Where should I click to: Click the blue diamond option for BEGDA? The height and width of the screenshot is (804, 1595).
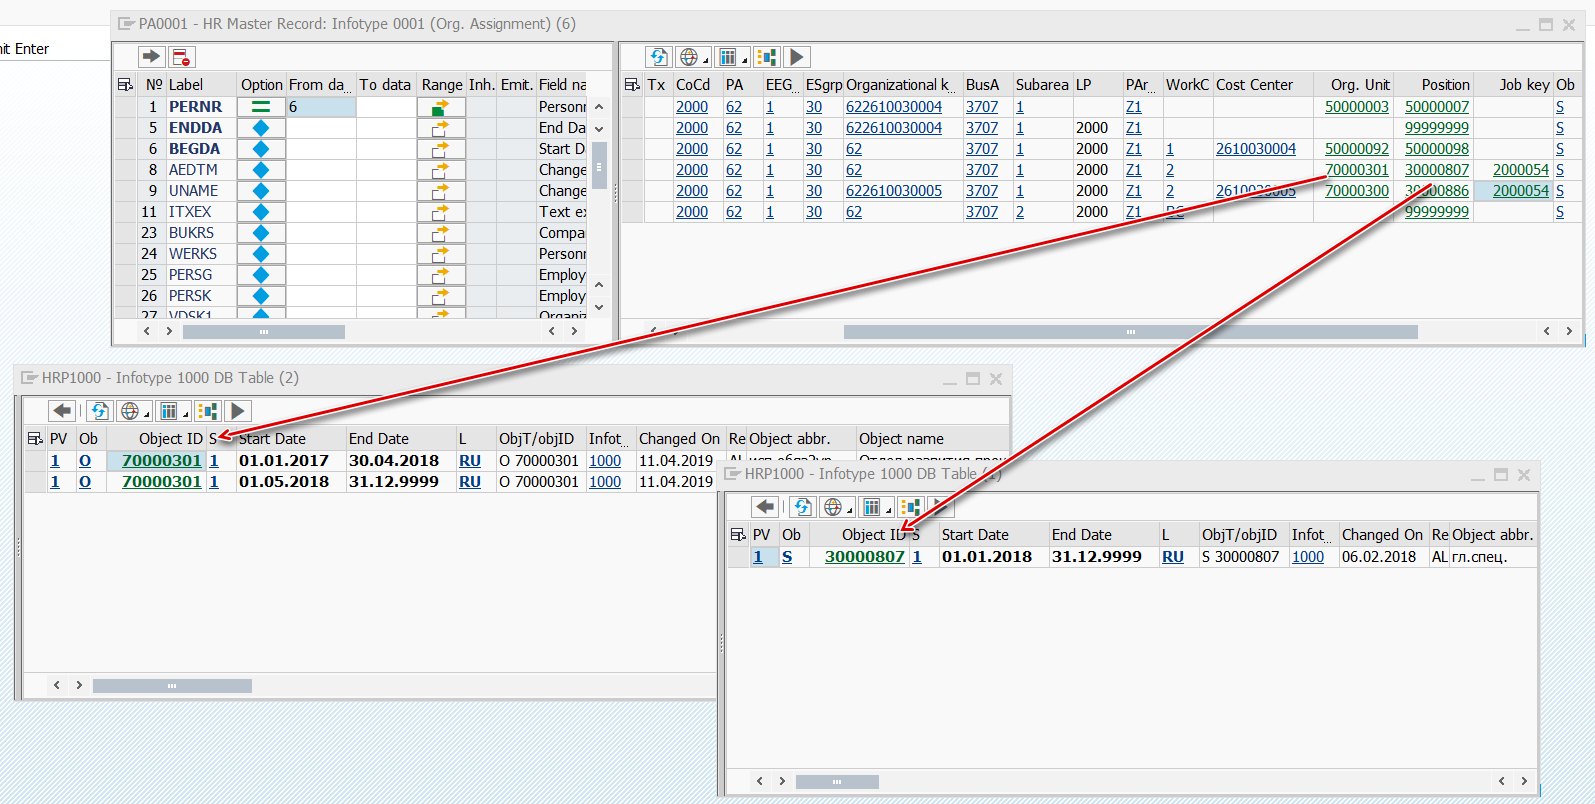pos(261,149)
